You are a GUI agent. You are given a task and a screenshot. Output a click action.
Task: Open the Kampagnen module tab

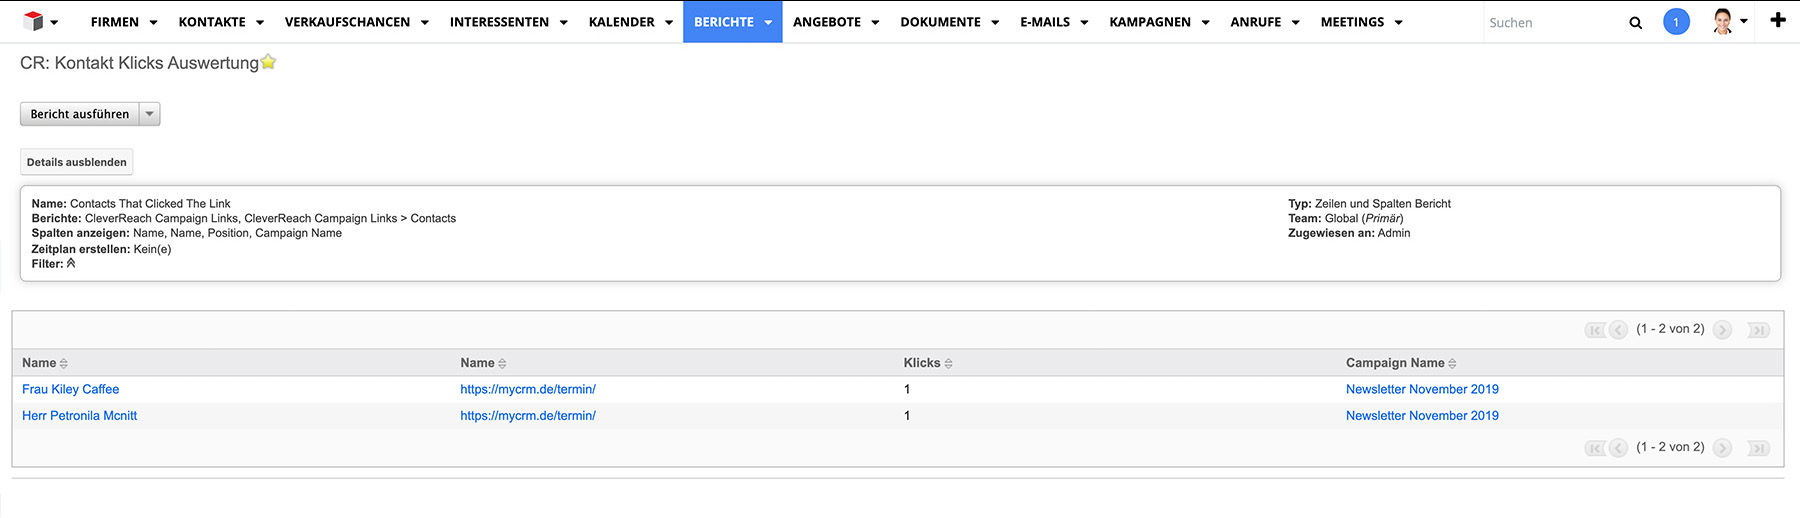(1149, 22)
